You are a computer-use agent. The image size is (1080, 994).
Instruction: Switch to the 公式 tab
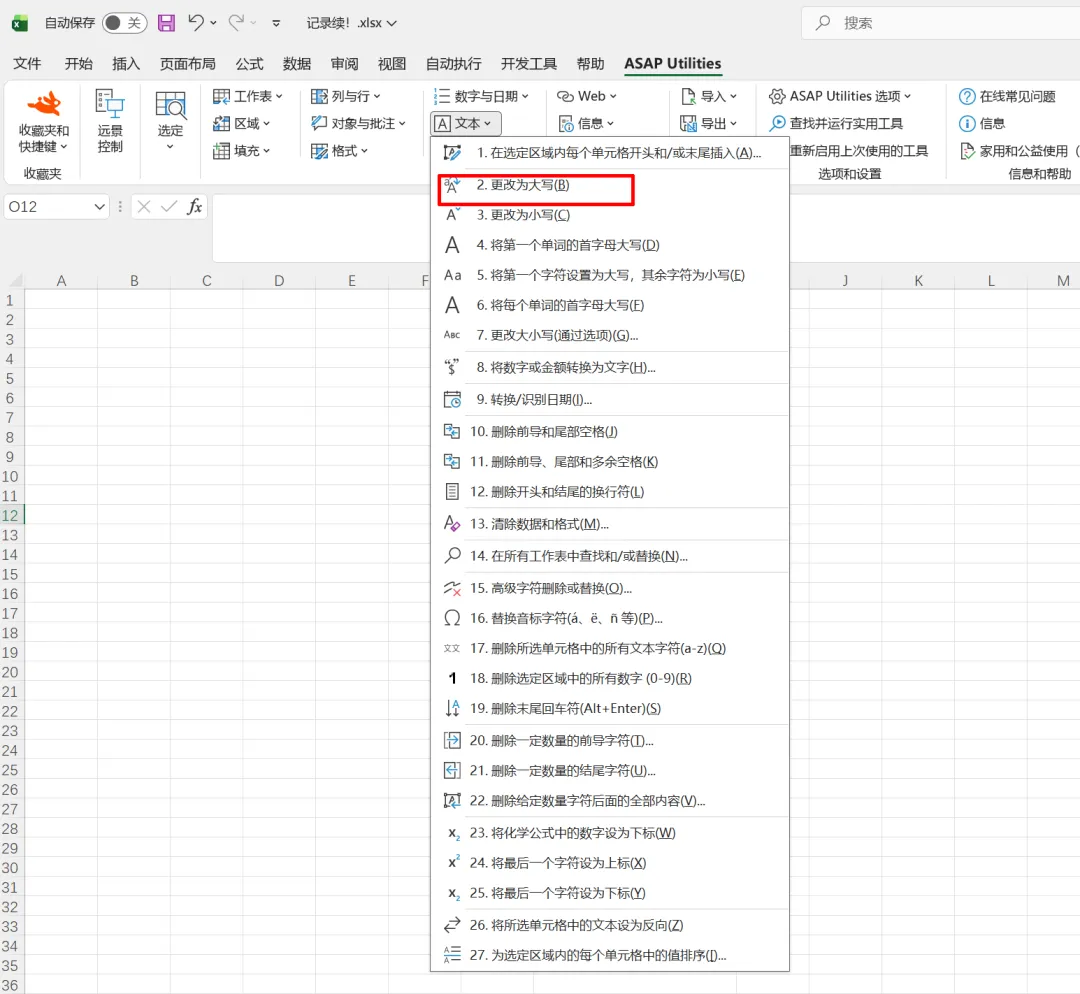point(249,63)
